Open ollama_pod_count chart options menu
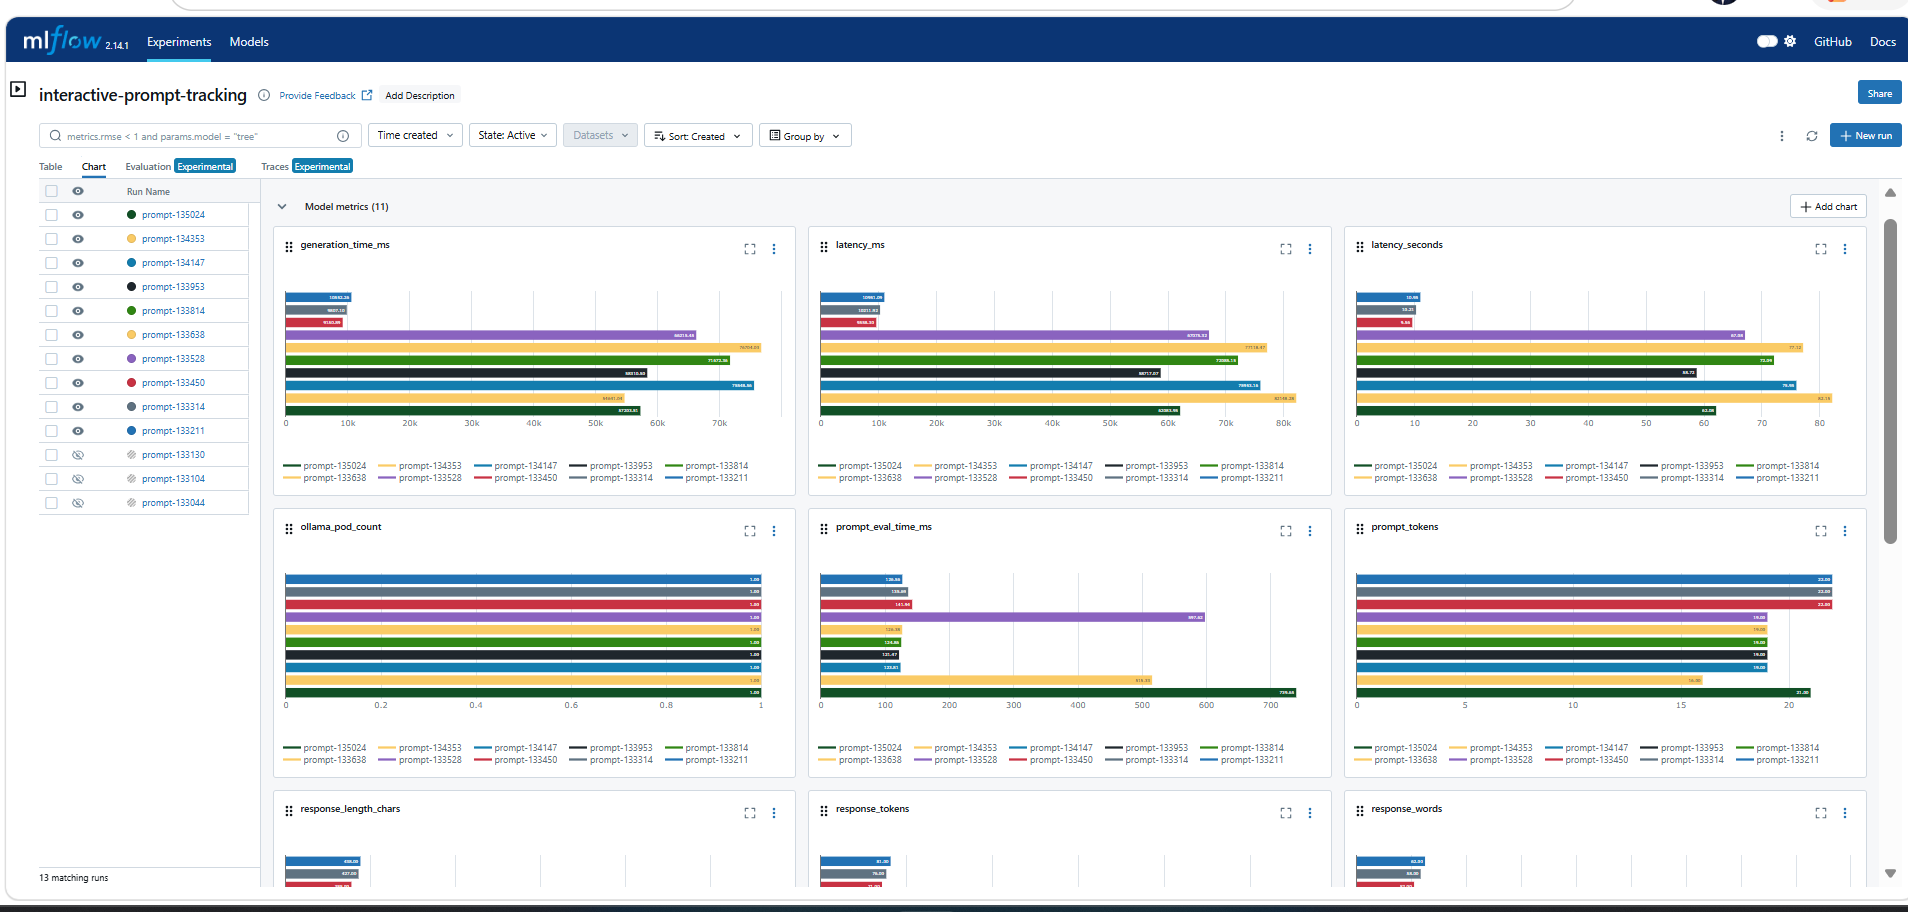 pos(774,531)
